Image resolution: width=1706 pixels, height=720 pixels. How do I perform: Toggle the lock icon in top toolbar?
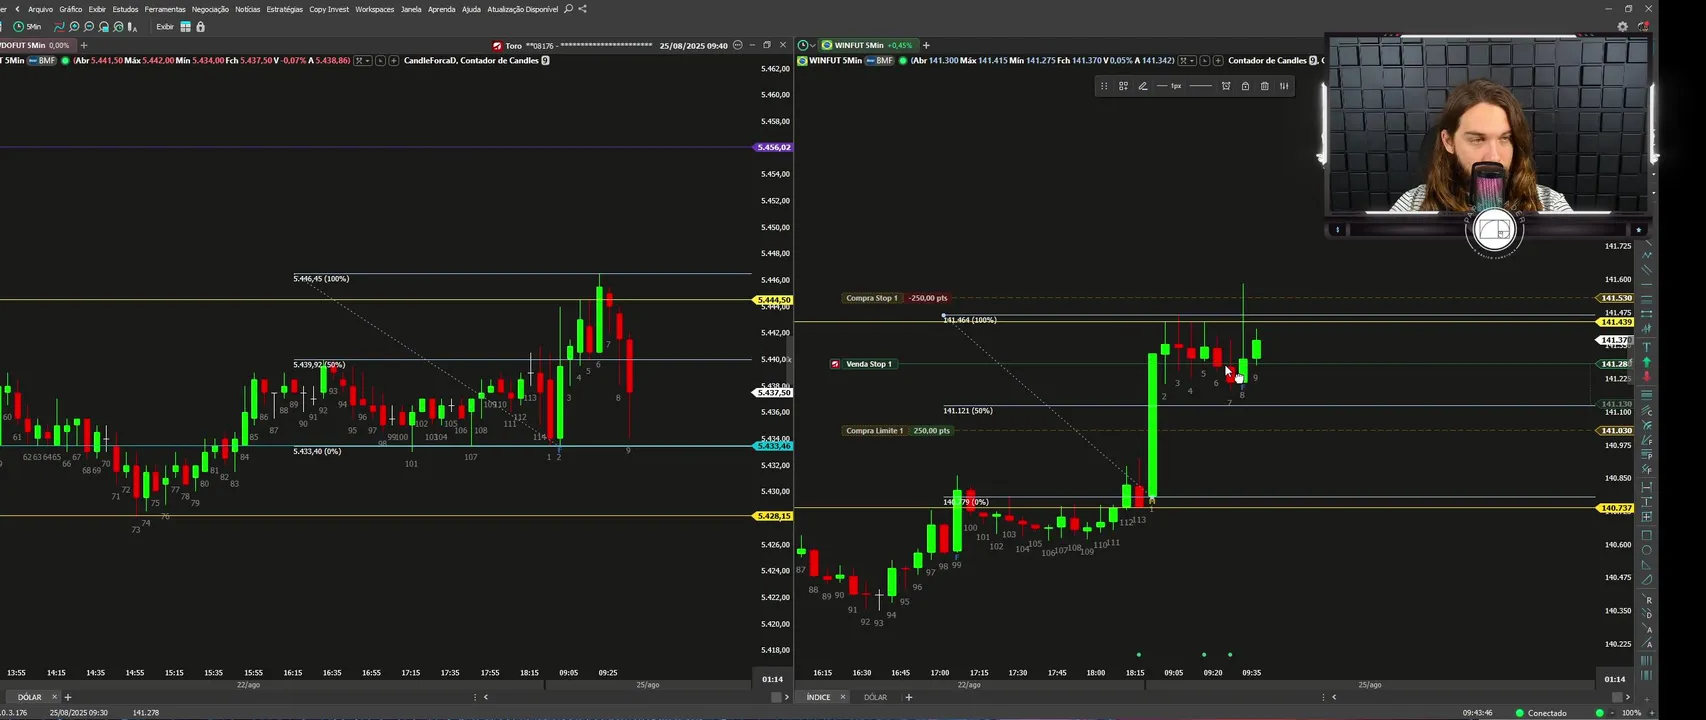[x=200, y=27]
